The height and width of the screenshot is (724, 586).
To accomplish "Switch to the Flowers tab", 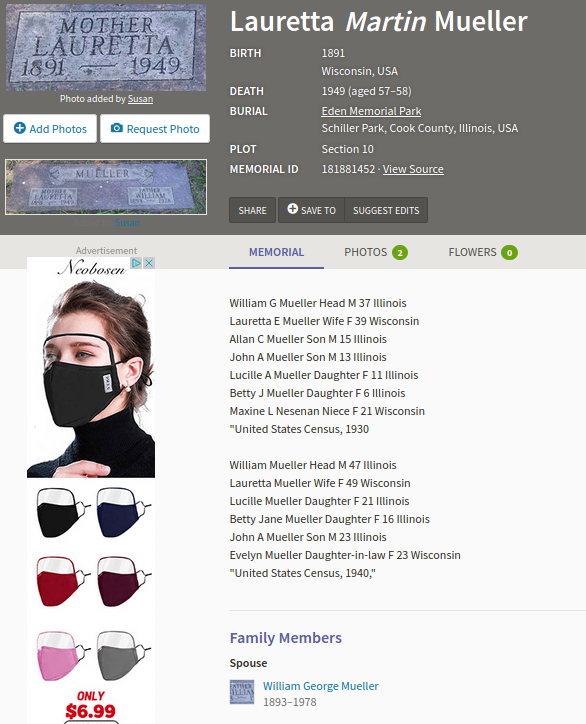I will tap(483, 252).
